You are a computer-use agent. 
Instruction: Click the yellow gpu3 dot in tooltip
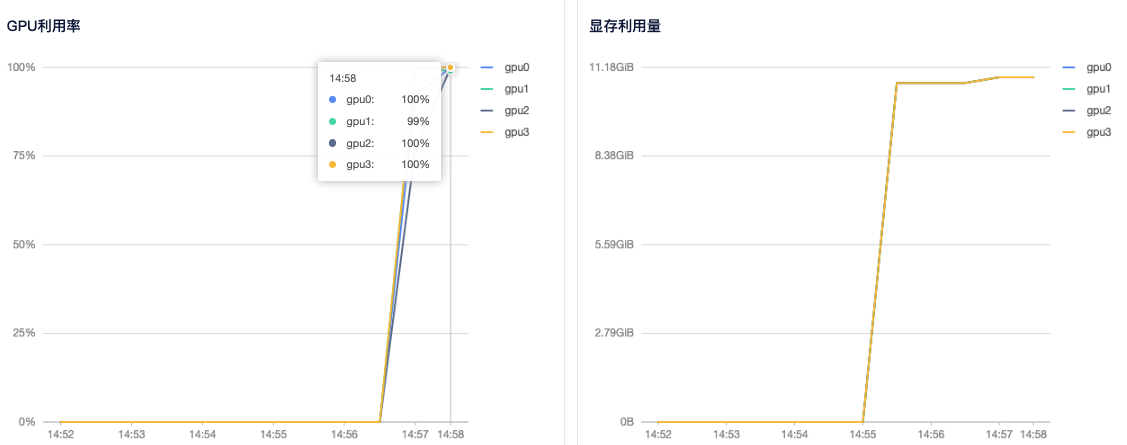tap(333, 165)
